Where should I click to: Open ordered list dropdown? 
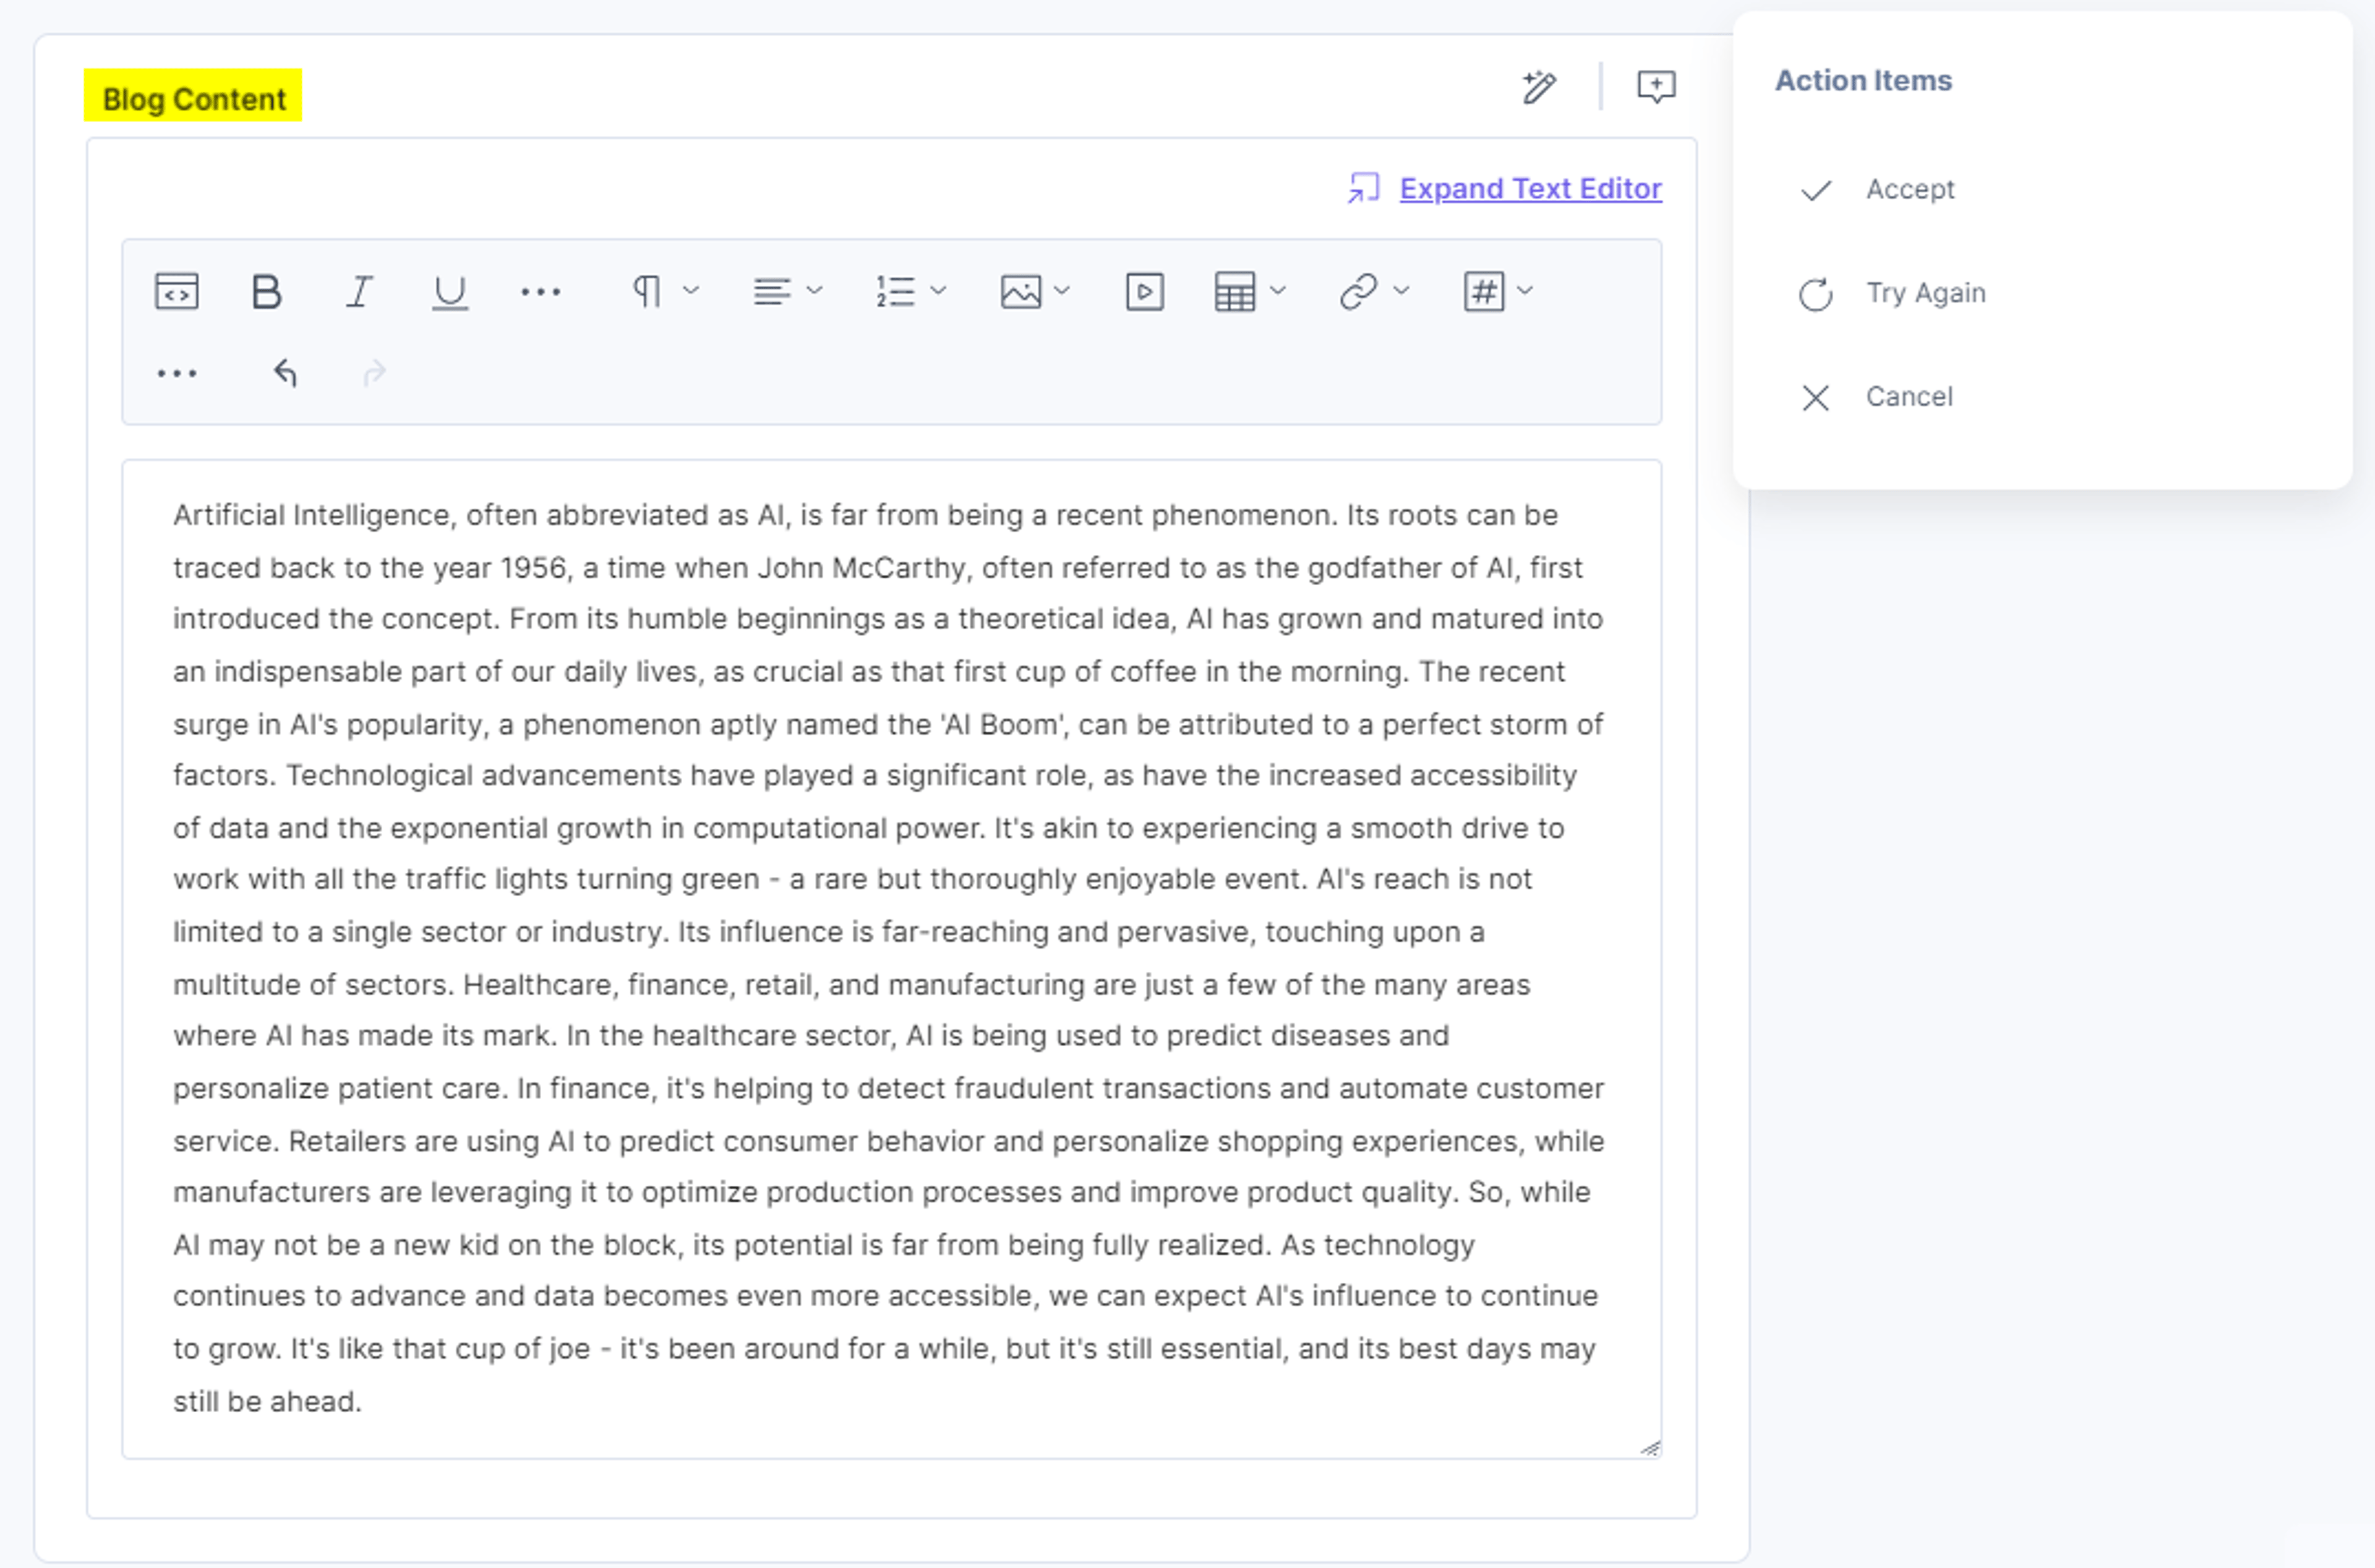(x=910, y=292)
